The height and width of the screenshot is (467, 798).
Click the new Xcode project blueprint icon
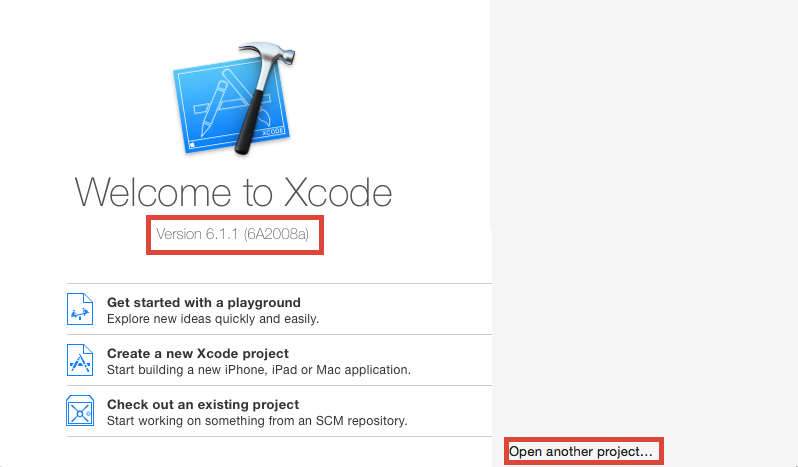(80, 361)
